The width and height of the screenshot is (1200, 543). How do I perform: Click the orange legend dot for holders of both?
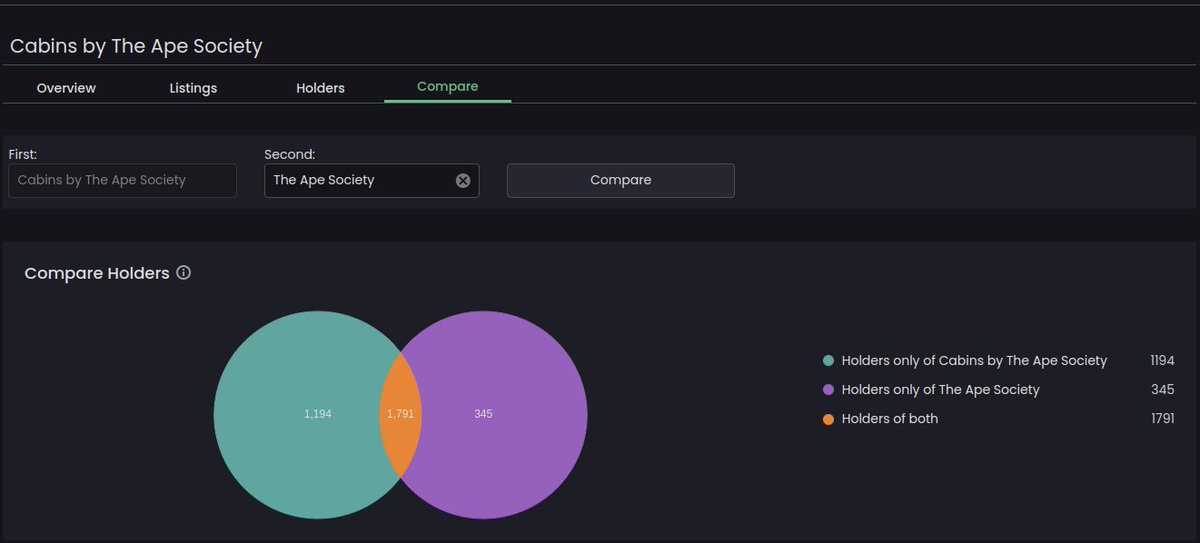[x=828, y=419]
